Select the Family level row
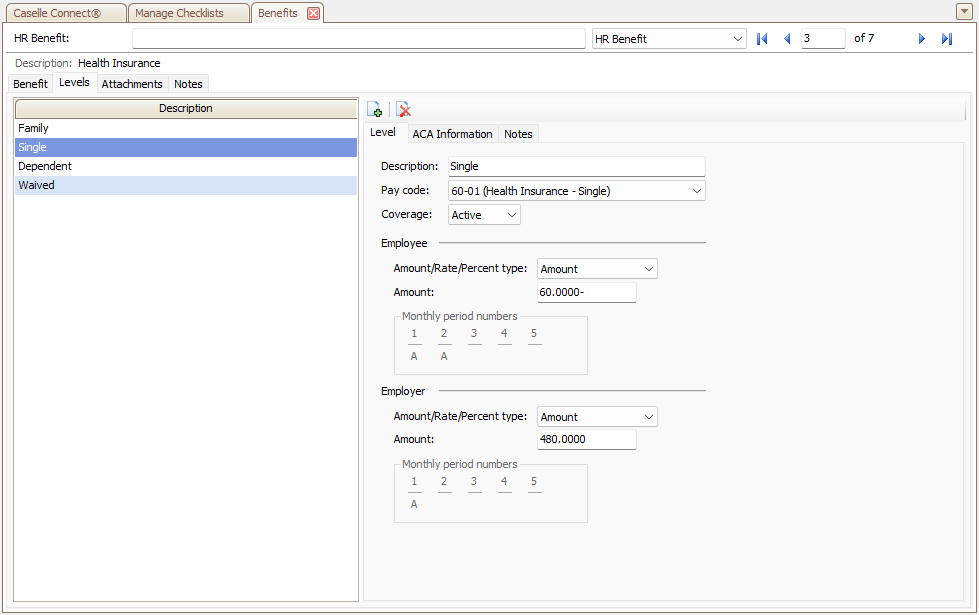979x615 pixels. pyautogui.click(x=185, y=128)
